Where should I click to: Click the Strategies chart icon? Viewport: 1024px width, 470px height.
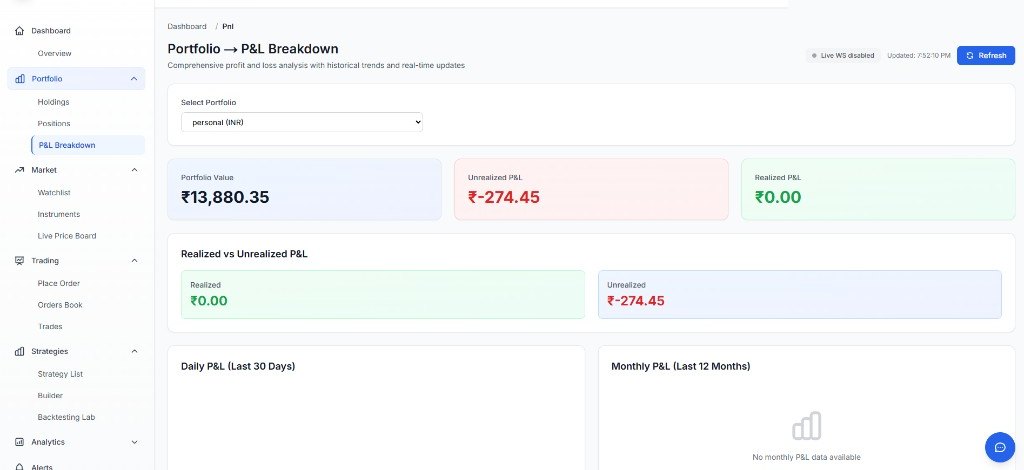coord(20,351)
